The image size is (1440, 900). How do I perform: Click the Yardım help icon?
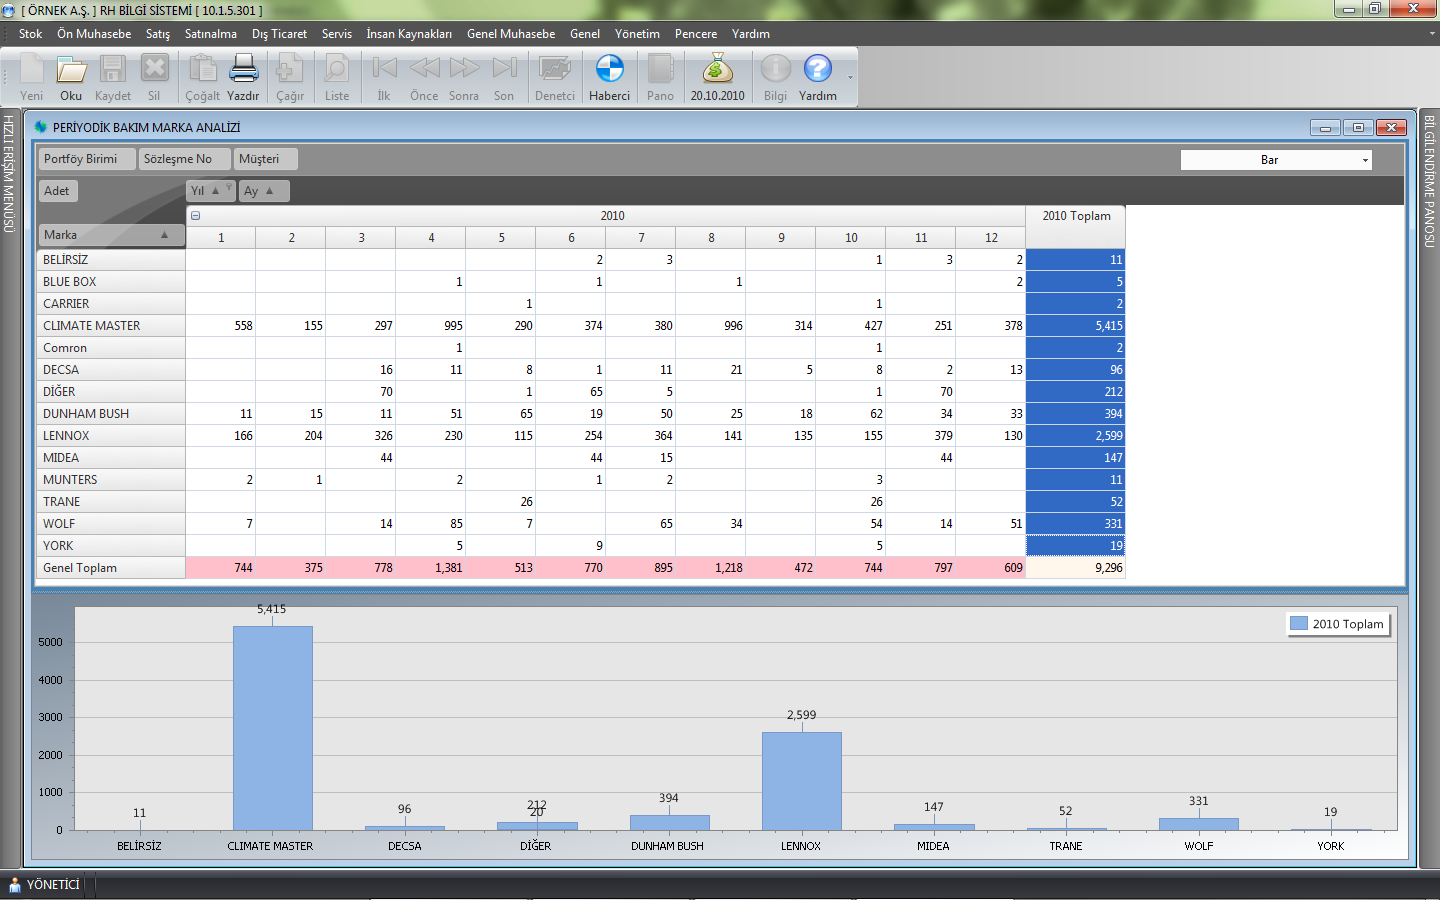817,70
